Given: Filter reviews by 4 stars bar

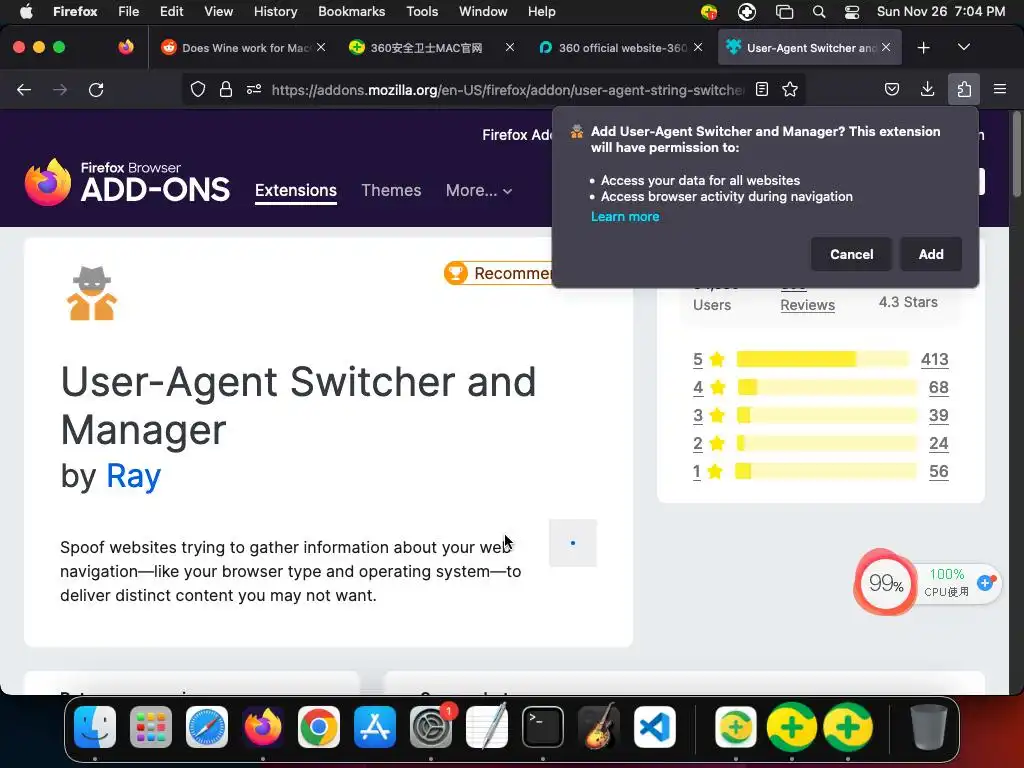Looking at the screenshot, I should click(x=827, y=387).
